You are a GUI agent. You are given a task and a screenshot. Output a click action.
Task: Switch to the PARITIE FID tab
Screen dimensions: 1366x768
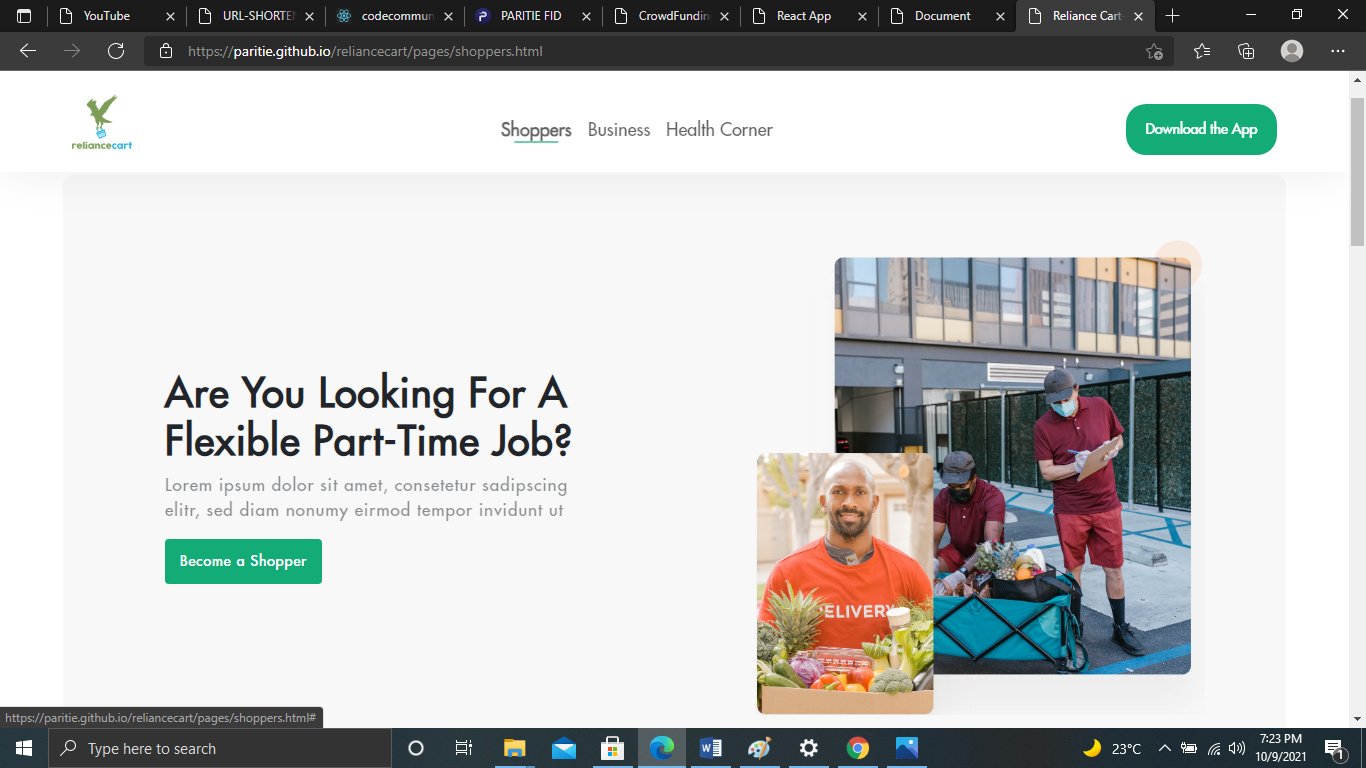tap(531, 16)
